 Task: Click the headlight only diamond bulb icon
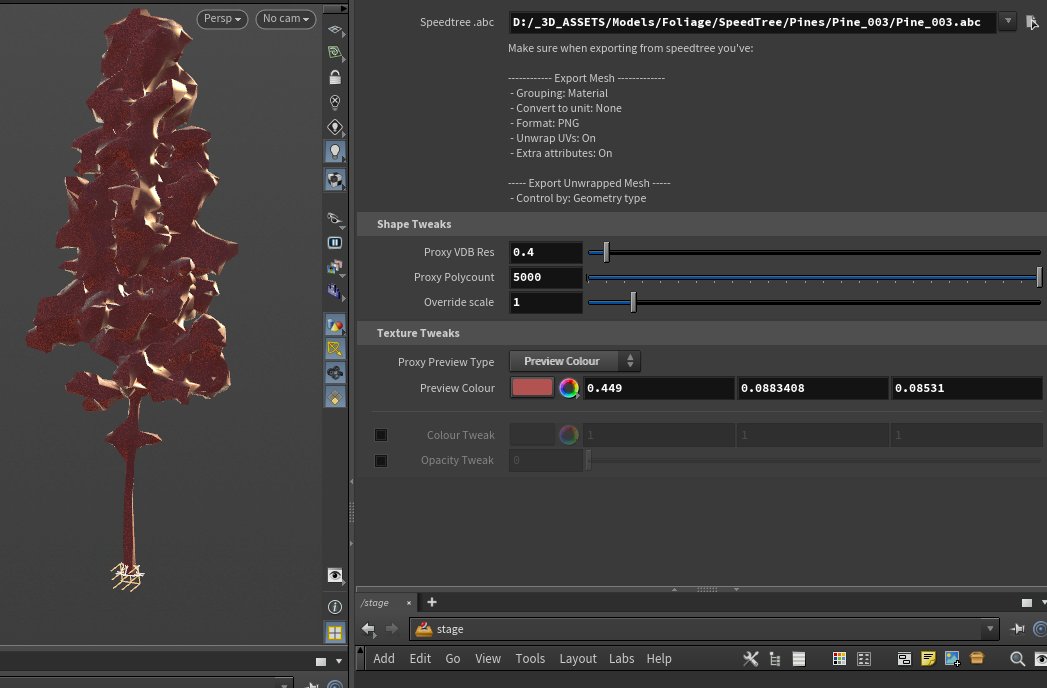click(x=335, y=127)
